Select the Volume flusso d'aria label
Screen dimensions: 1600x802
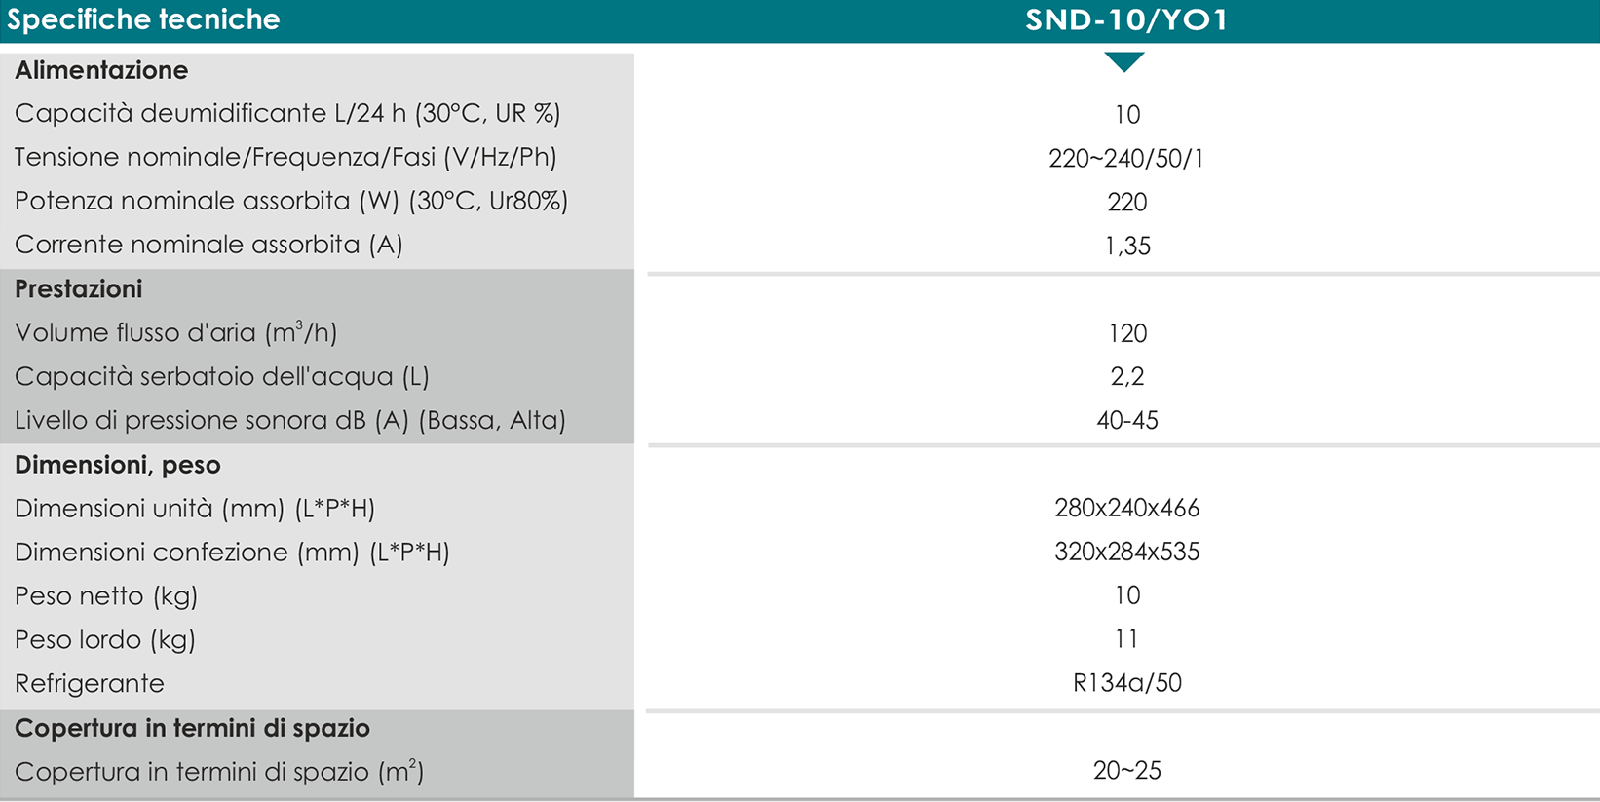click(176, 332)
